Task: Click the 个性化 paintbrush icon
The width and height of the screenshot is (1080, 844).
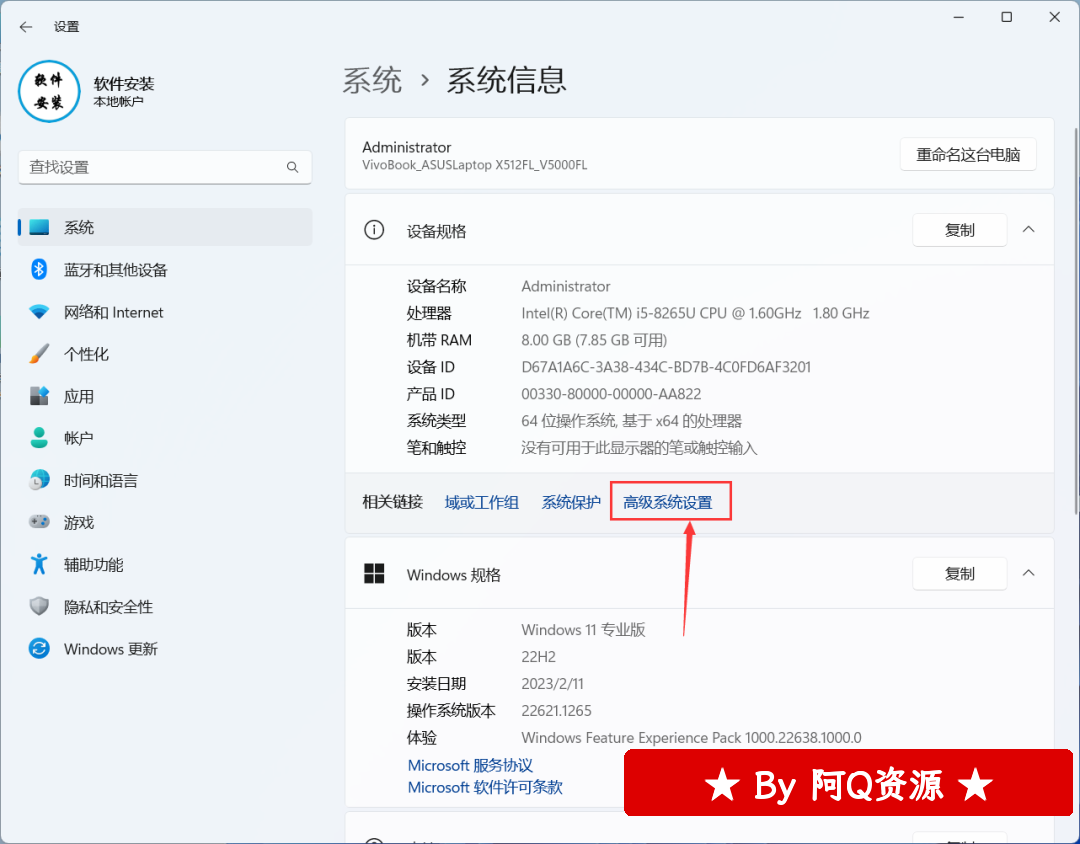Action: 39,354
